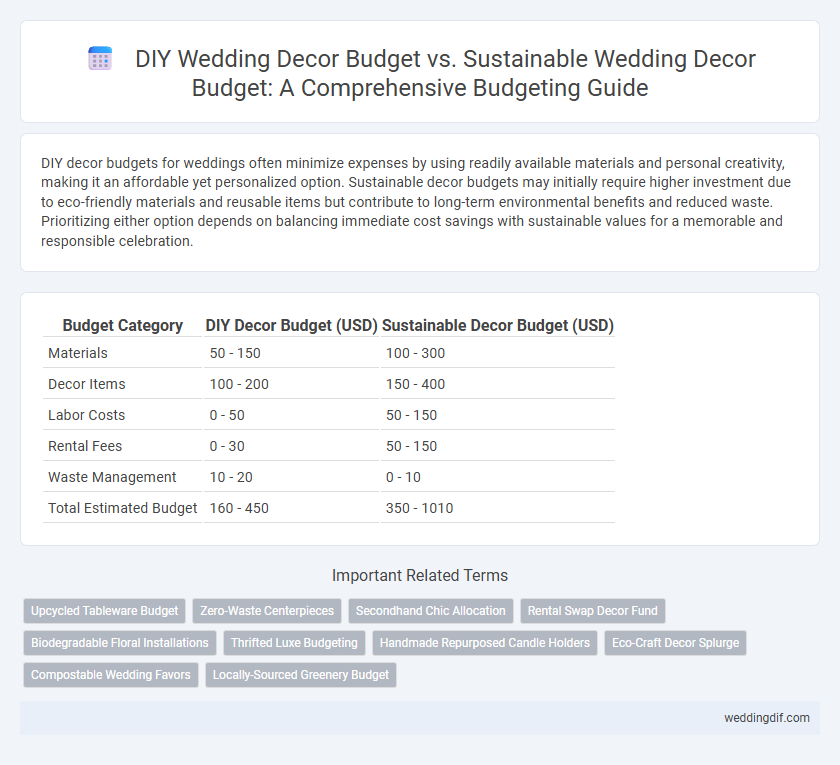Viewport: 840px width, 765px height.
Task: Click the 160 - 450 total DIY value
Action: coord(239,508)
